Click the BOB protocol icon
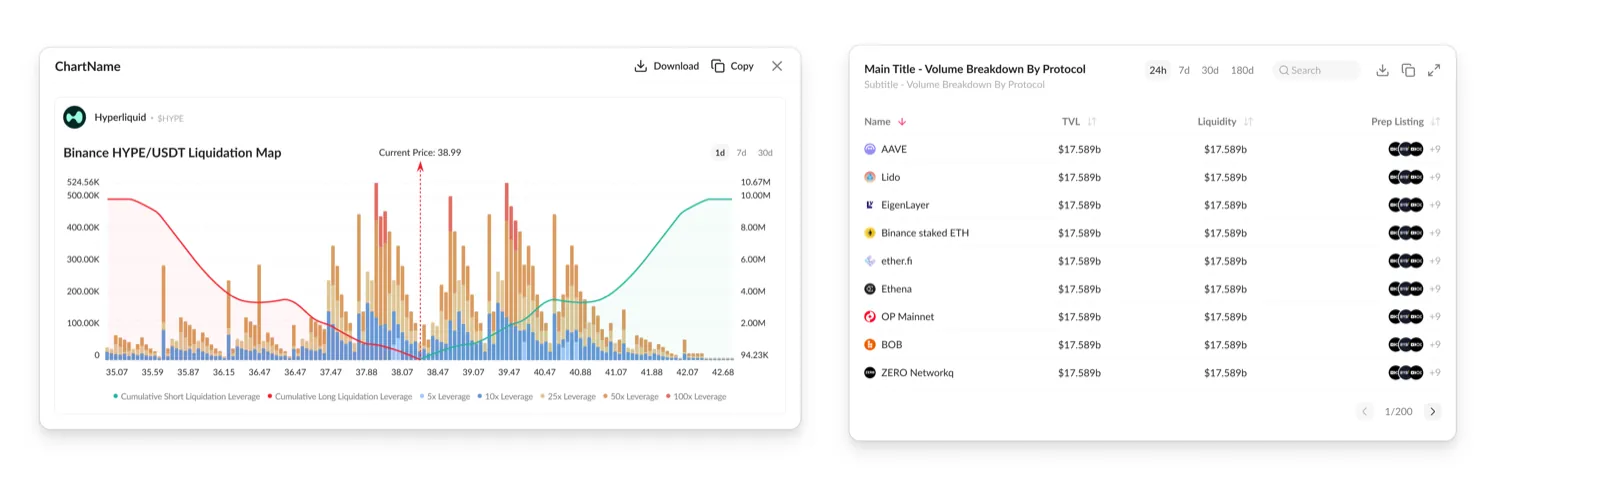This screenshot has height=486, width=1600. (x=870, y=345)
